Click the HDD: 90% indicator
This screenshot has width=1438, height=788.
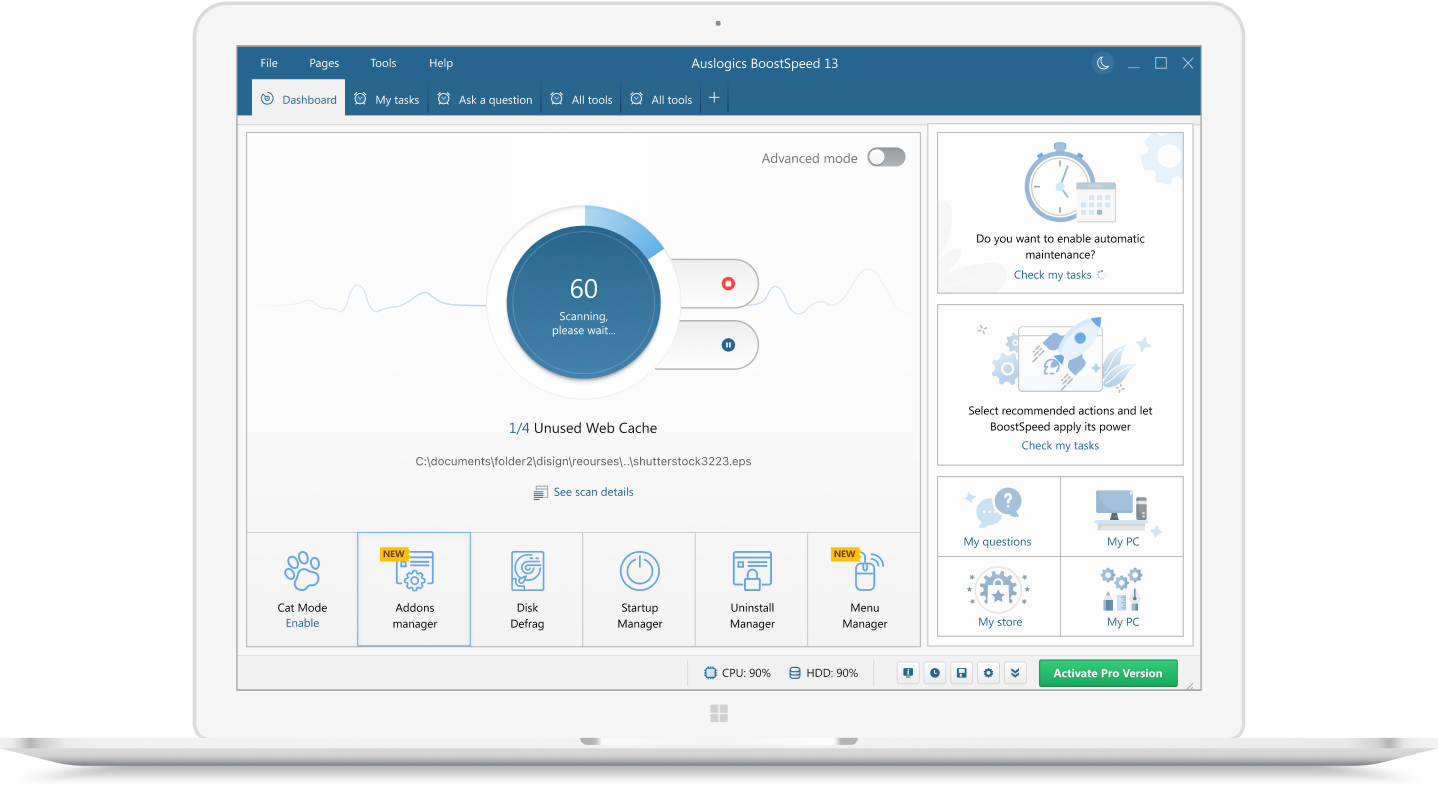tap(824, 673)
